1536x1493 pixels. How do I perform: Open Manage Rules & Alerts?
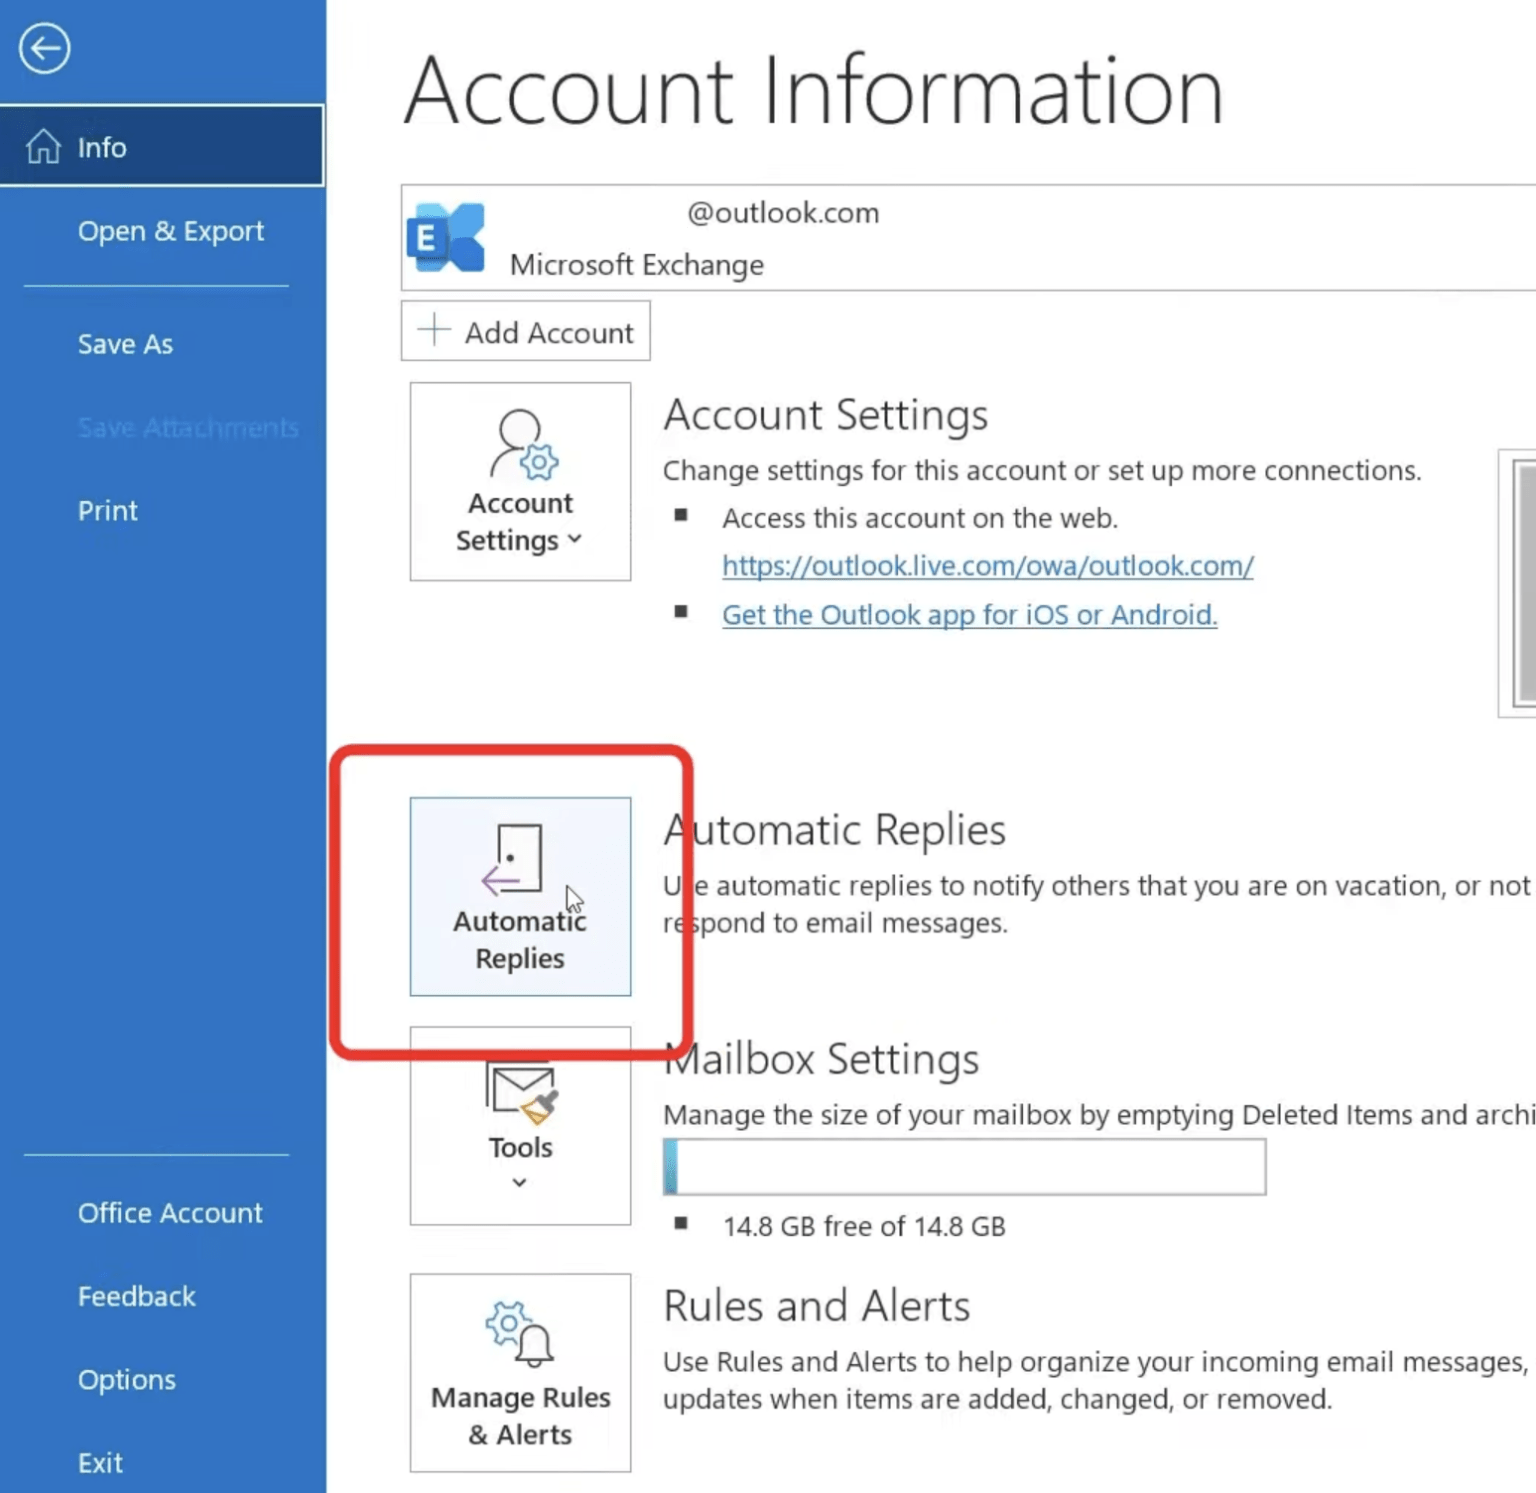pyautogui.click(x=519, y=1370)
